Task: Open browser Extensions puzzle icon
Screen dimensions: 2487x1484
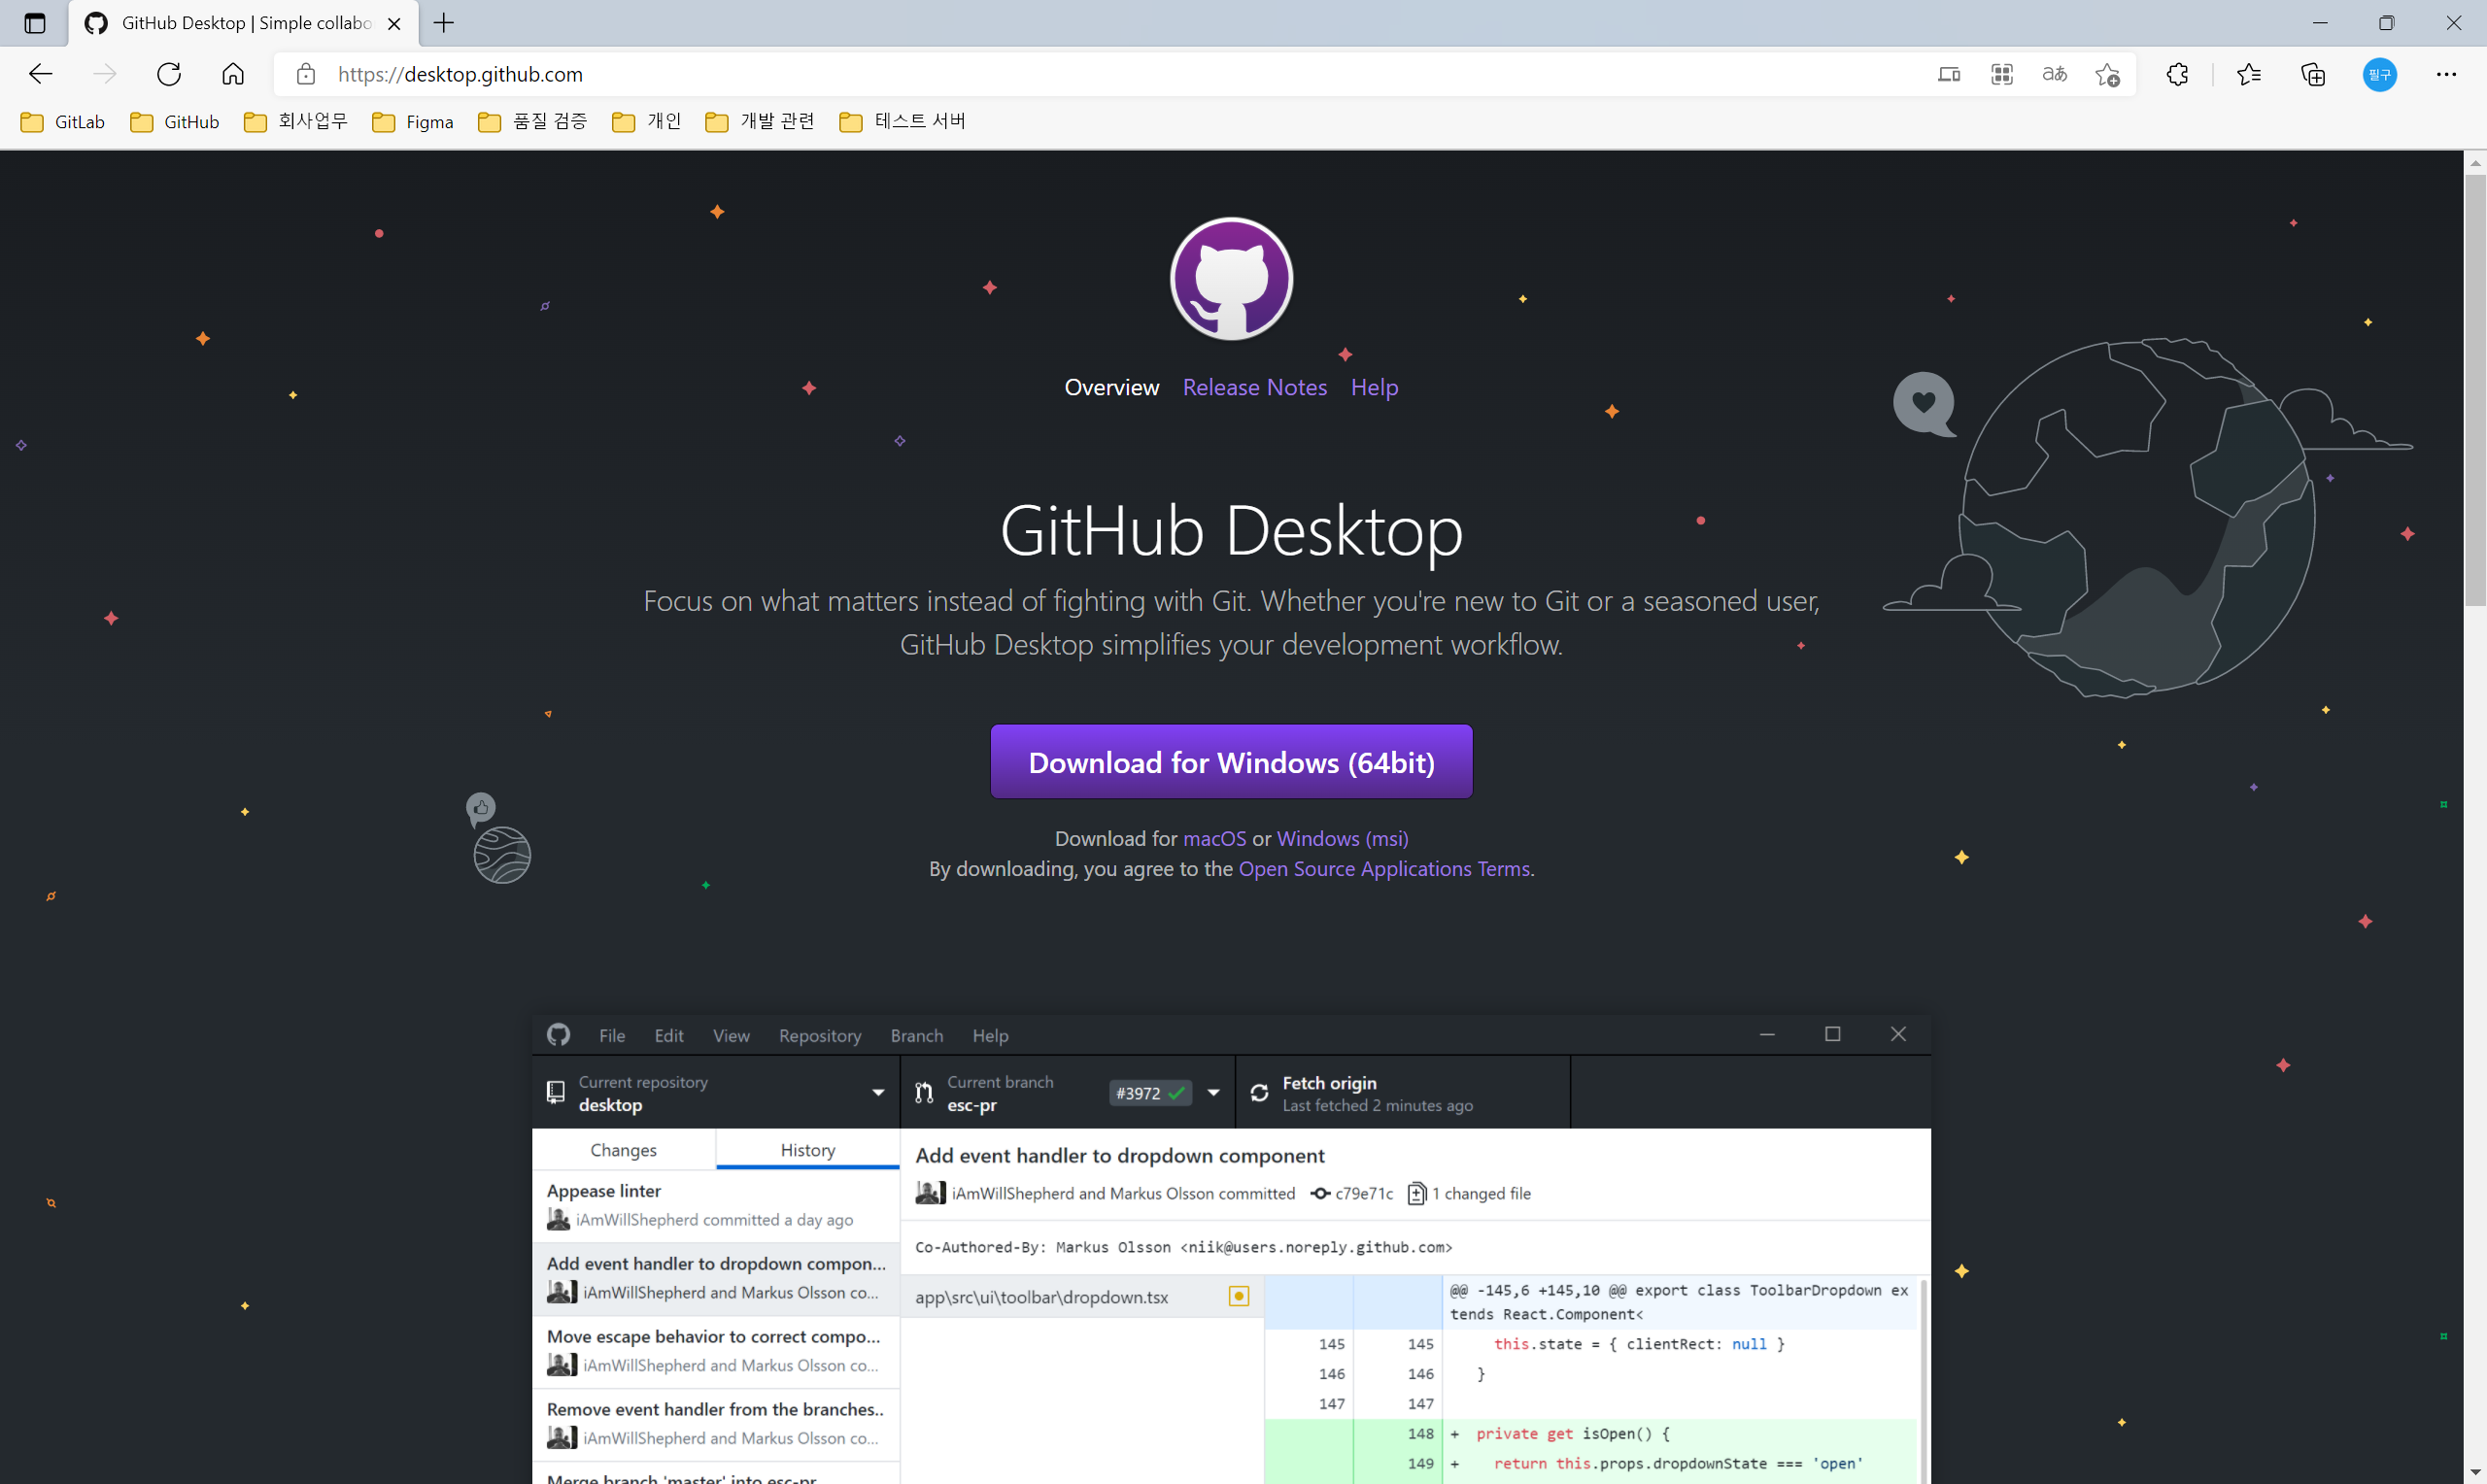Action: 2178,74
